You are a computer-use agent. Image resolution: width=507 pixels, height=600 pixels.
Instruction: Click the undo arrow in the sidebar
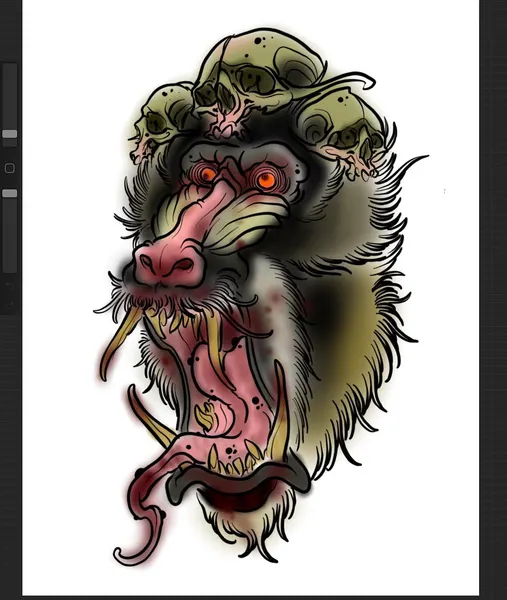coord(10,286)
